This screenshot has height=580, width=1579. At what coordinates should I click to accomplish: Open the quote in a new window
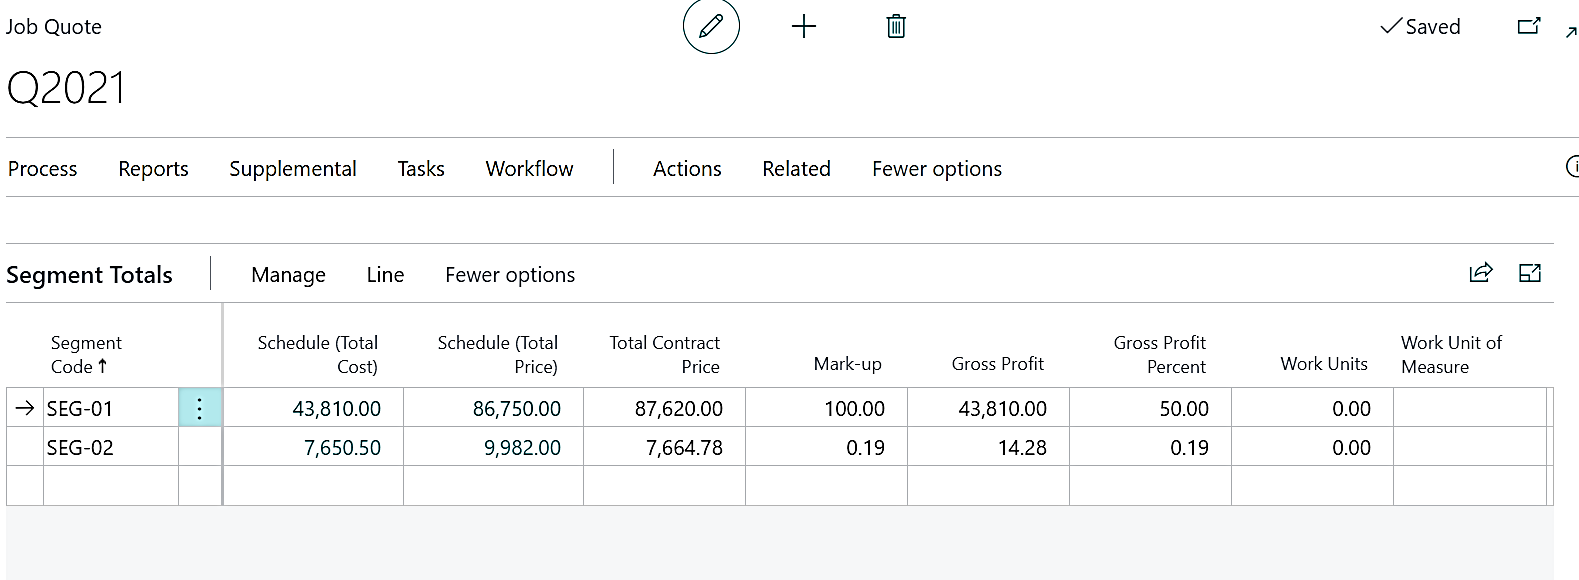coord(1529,27)
